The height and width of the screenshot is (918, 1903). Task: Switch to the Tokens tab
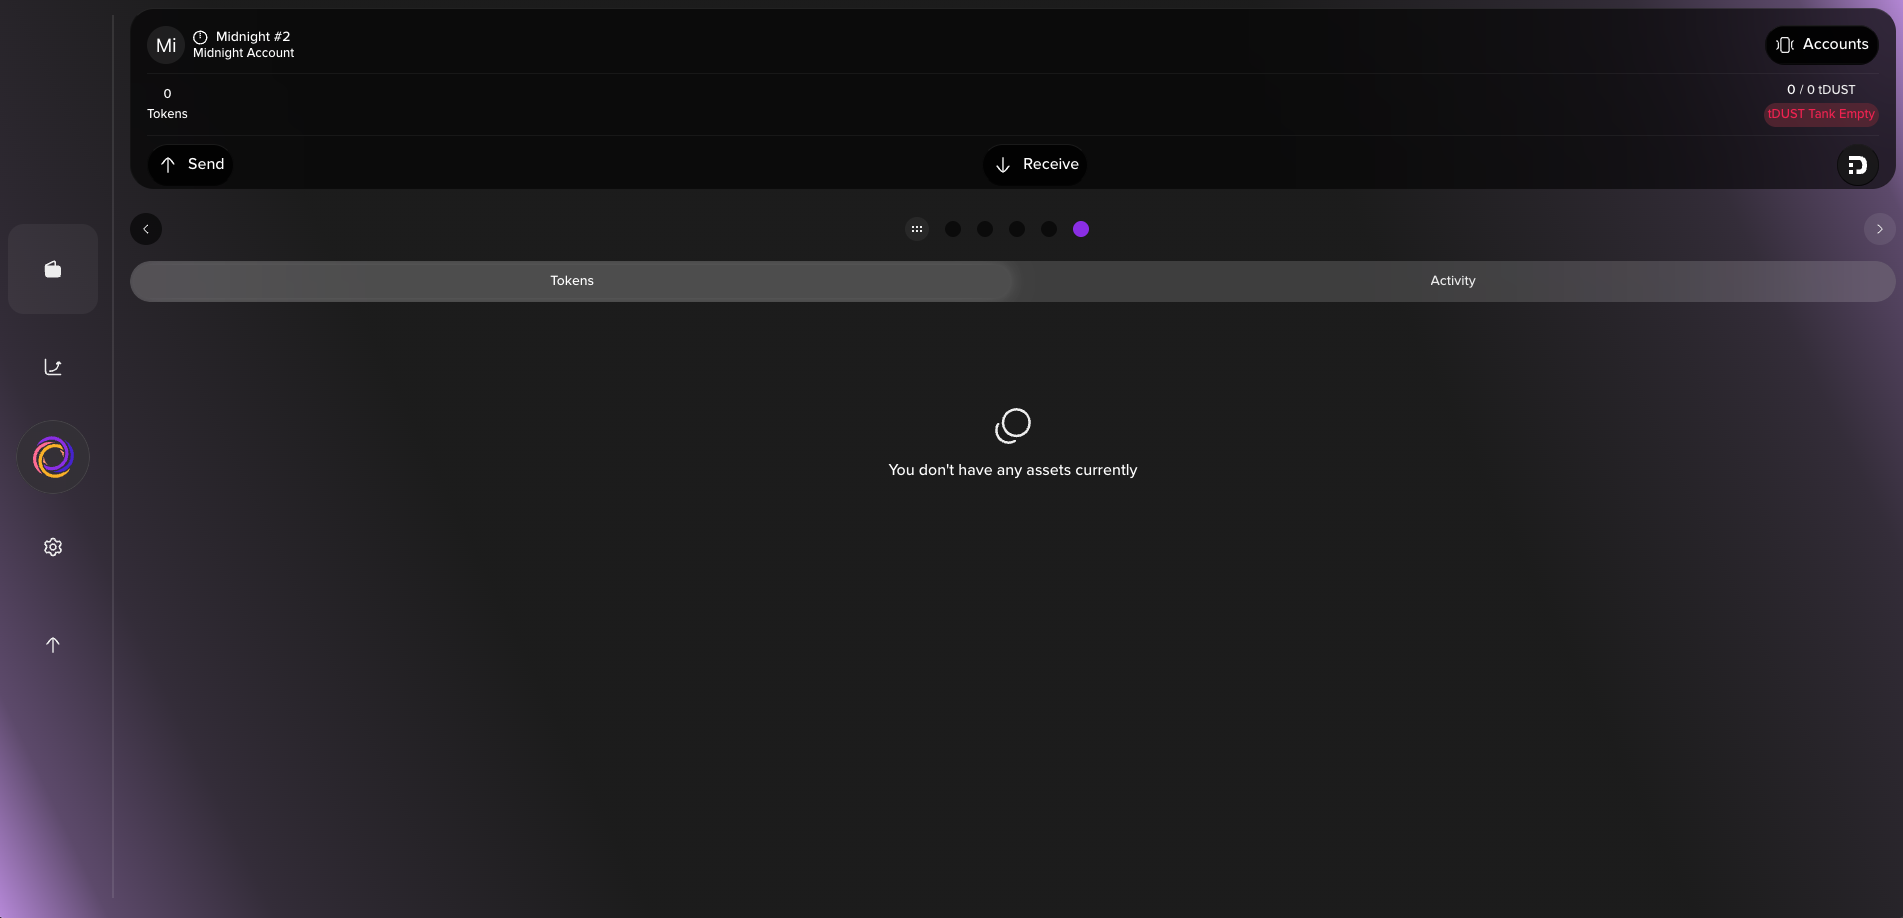(x=572, y=281)
